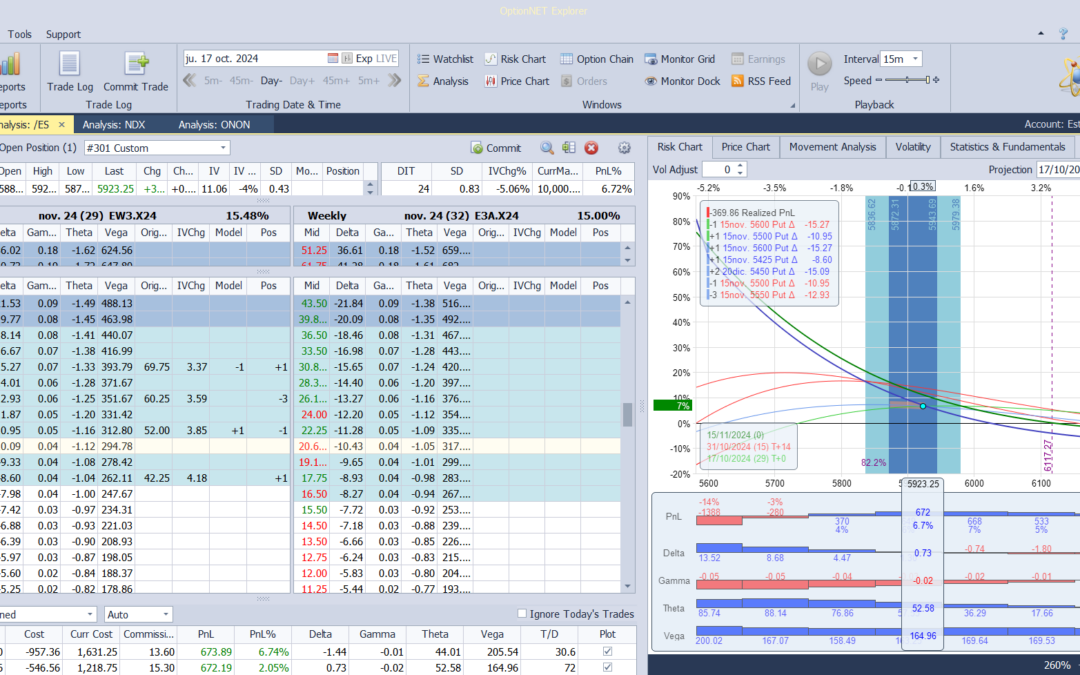The height and width of the screenshot is (675, 1080).
Task: Open the Option Chain window
Action: [x=596, y=59]
